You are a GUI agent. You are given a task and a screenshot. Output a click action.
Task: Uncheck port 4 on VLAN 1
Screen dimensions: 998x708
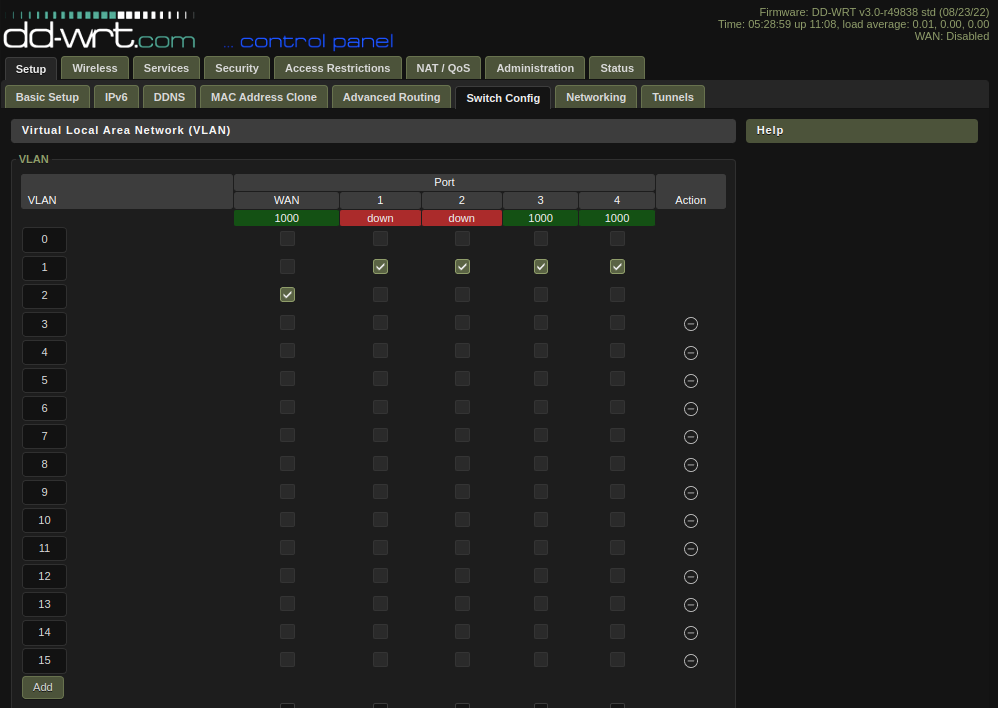[x=617, y=266]
